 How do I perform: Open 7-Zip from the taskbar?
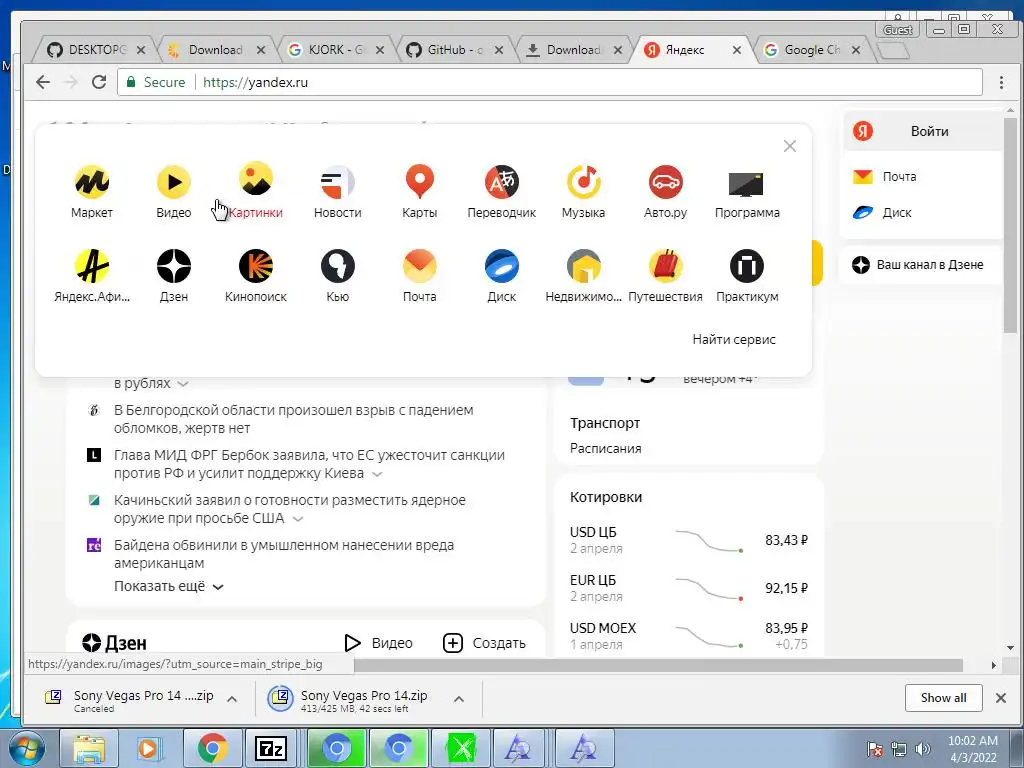(x=271, y=748)
